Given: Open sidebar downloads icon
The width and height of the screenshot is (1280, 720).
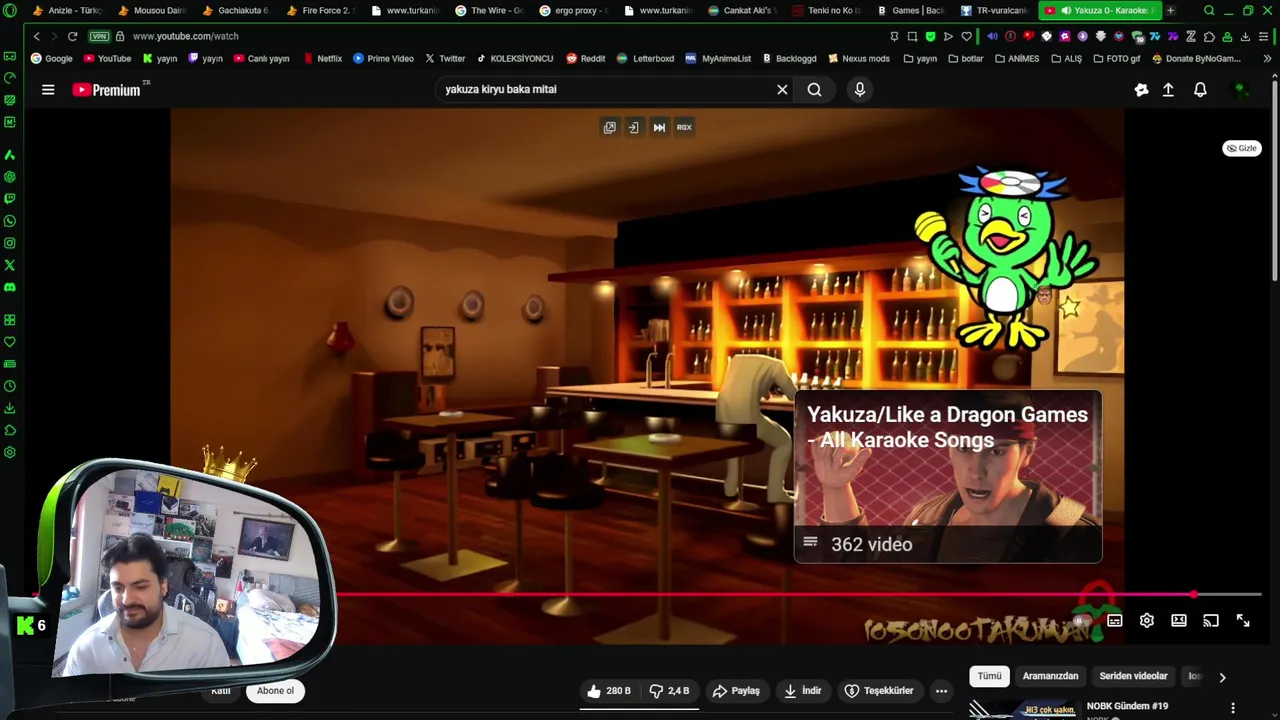Looking at the screenshot, I should point(10,408).
